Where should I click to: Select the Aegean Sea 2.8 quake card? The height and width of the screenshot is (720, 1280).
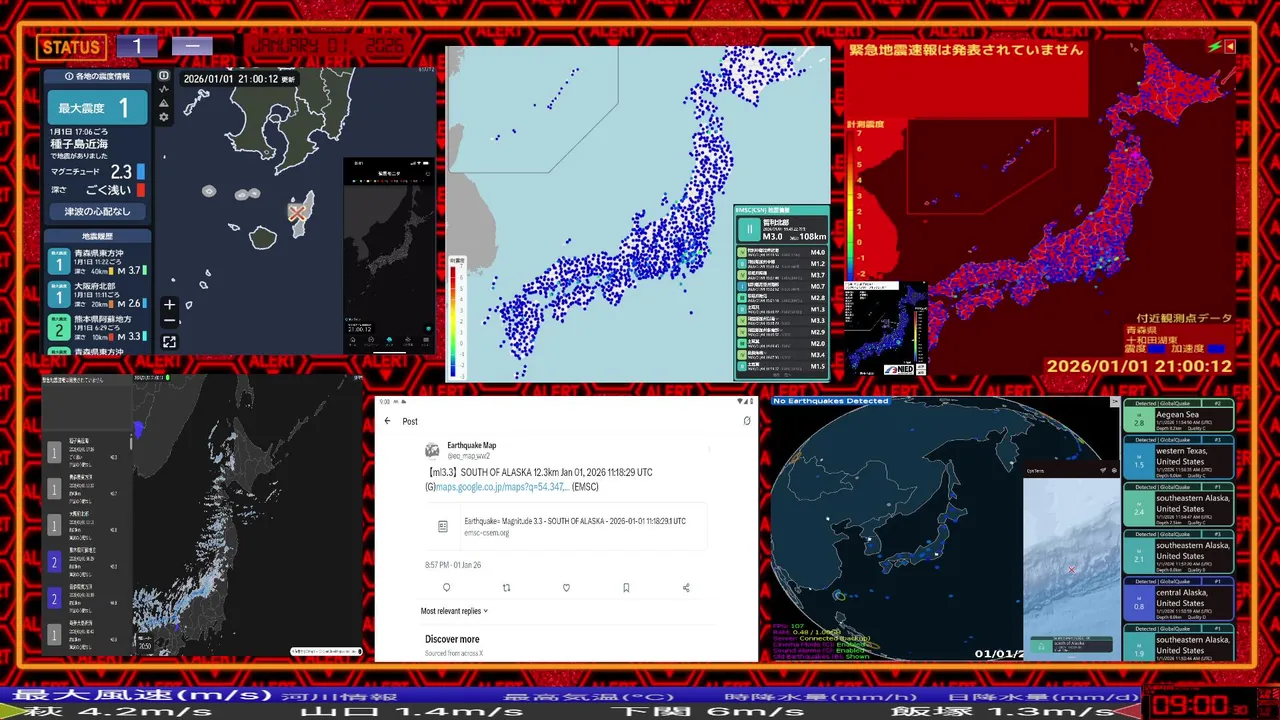point(1178,416)
